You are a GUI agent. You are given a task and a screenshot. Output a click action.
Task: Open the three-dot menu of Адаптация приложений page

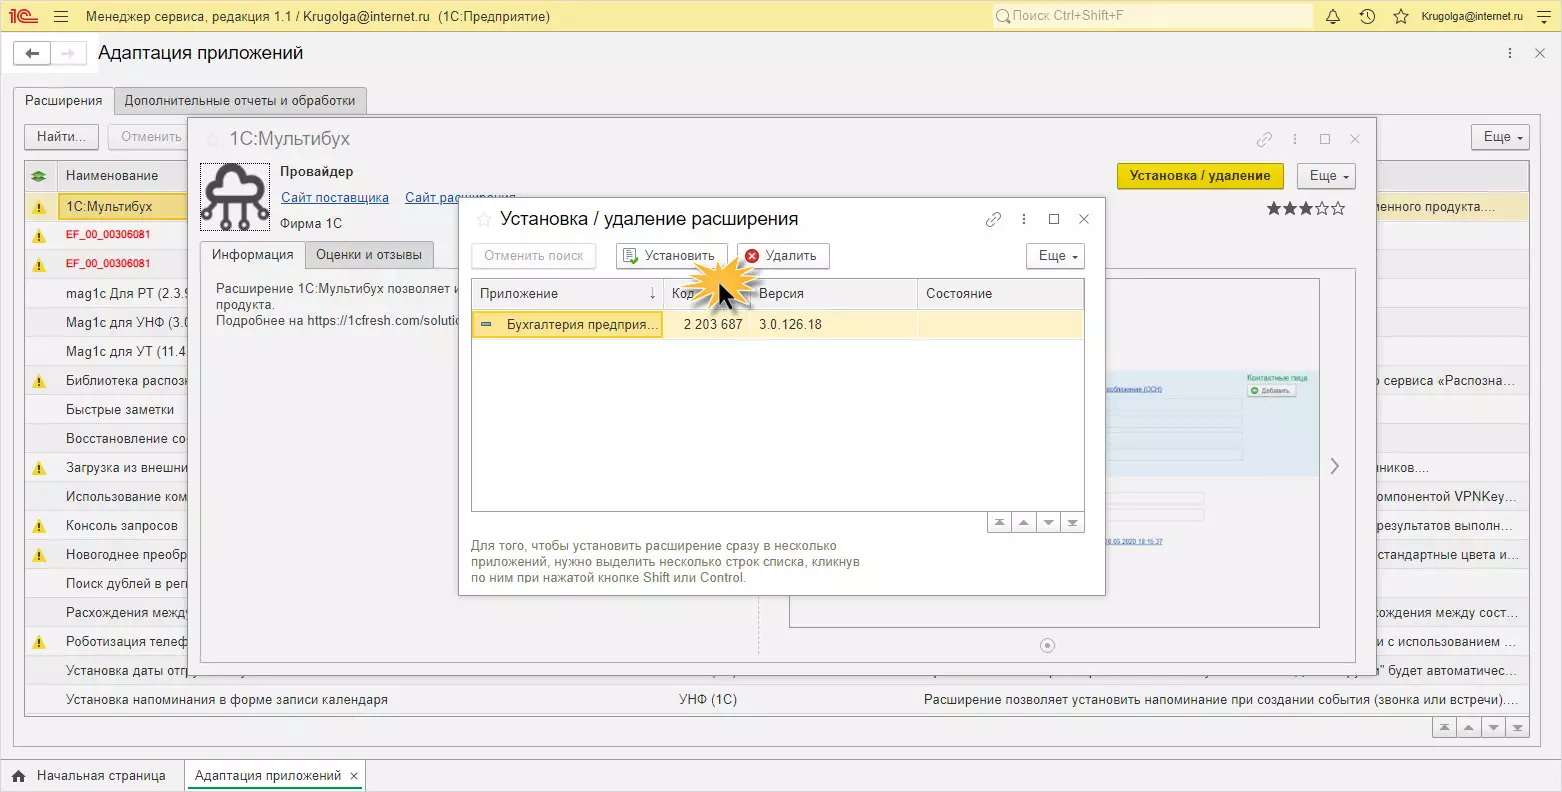(1510, 53)
